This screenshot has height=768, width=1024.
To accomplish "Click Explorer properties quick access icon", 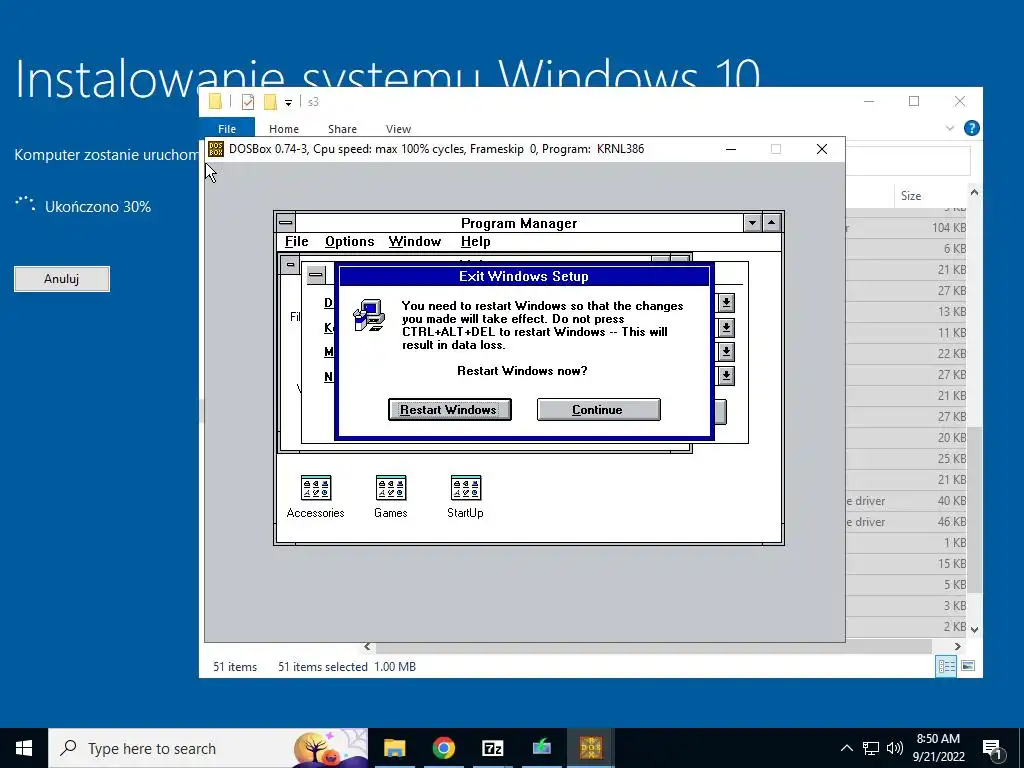I will pyautogui.click(x=248, y=102).
